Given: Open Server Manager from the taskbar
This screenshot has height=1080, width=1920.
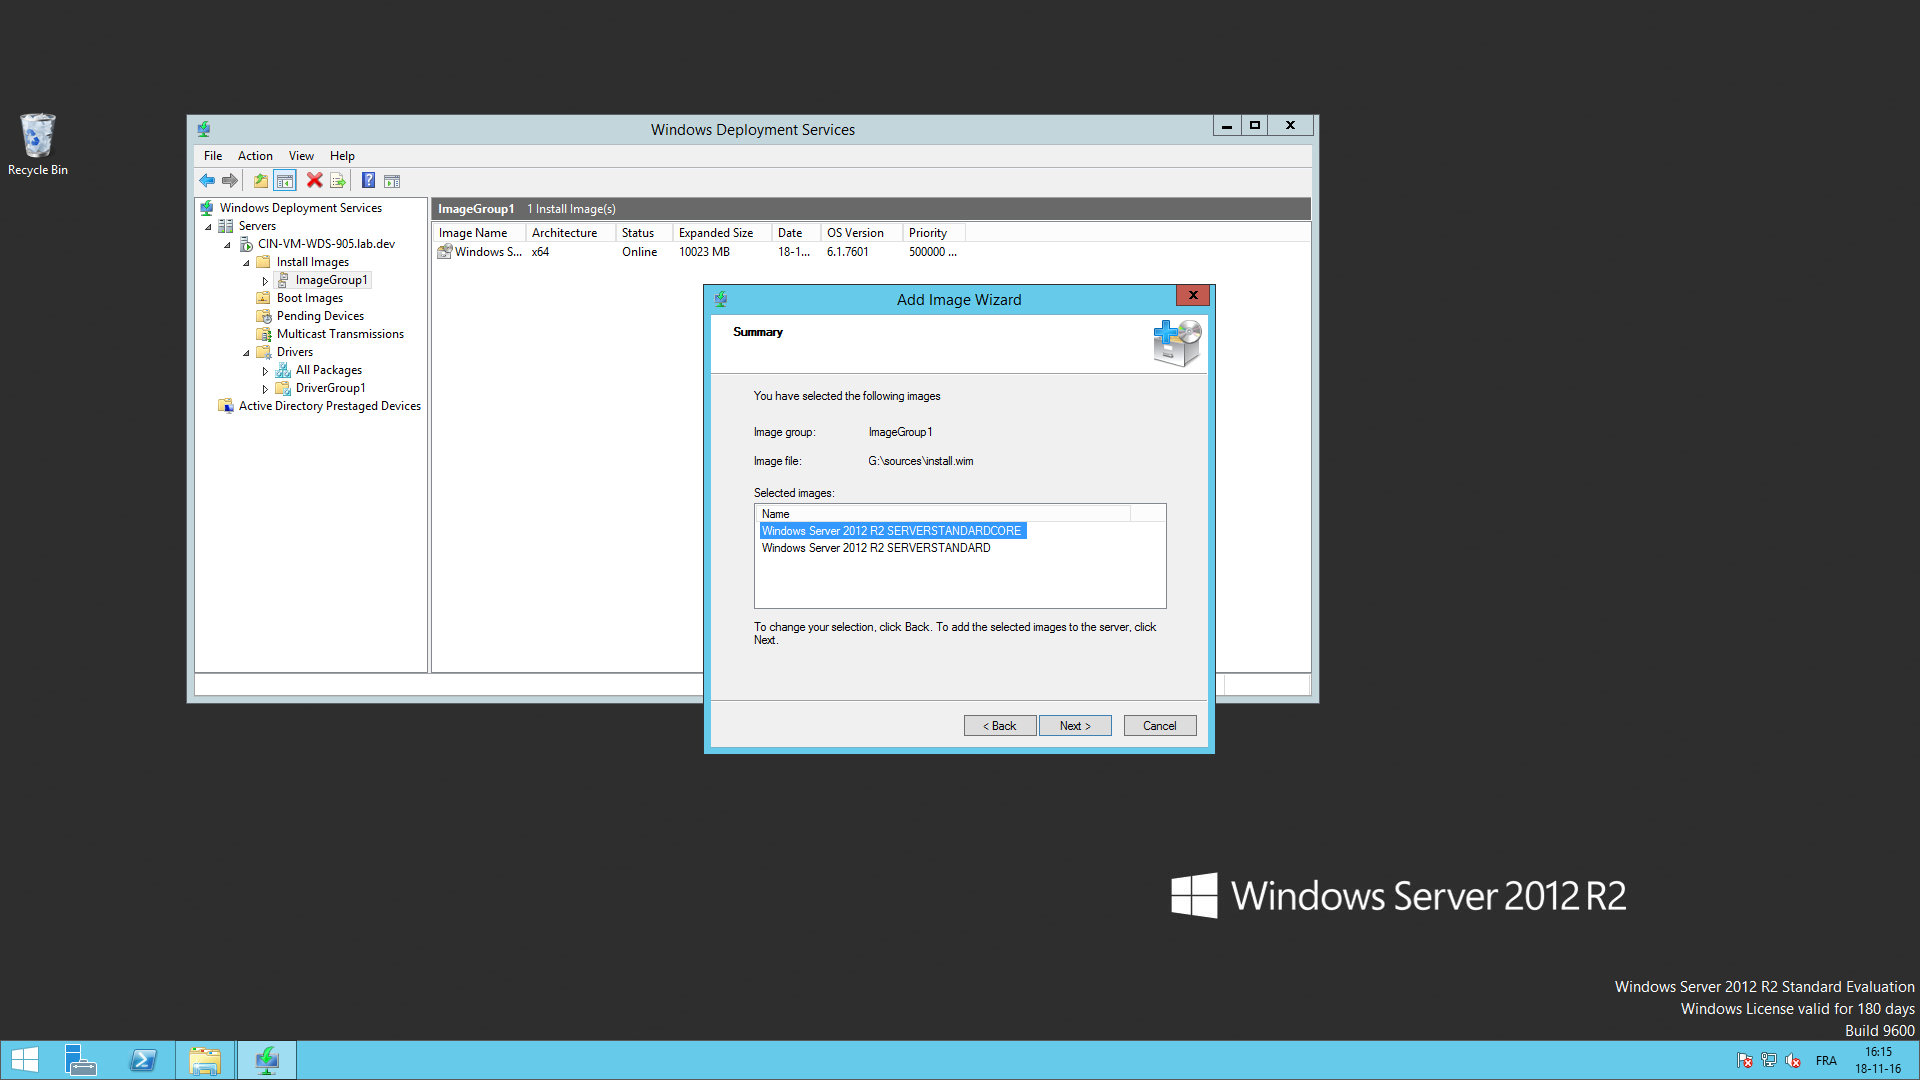Looking at the screenshot, I should pyautogui.click(x=80, y=1060).
